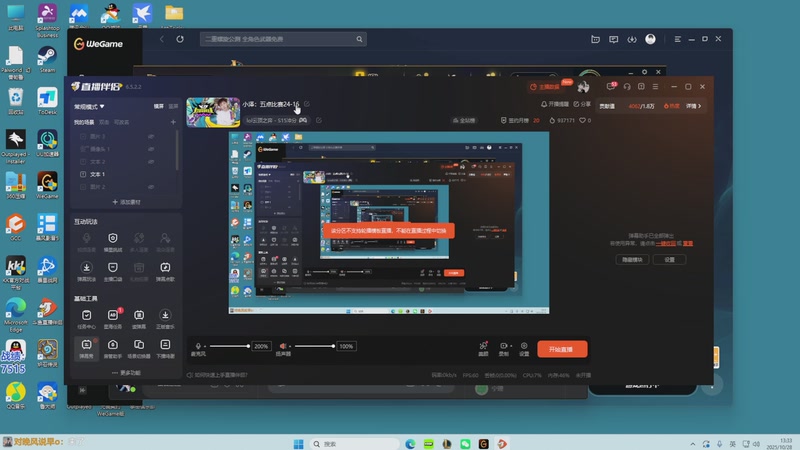Add a new scene with the plus icon
Viewport: 800px width, 450px height.
173,122
